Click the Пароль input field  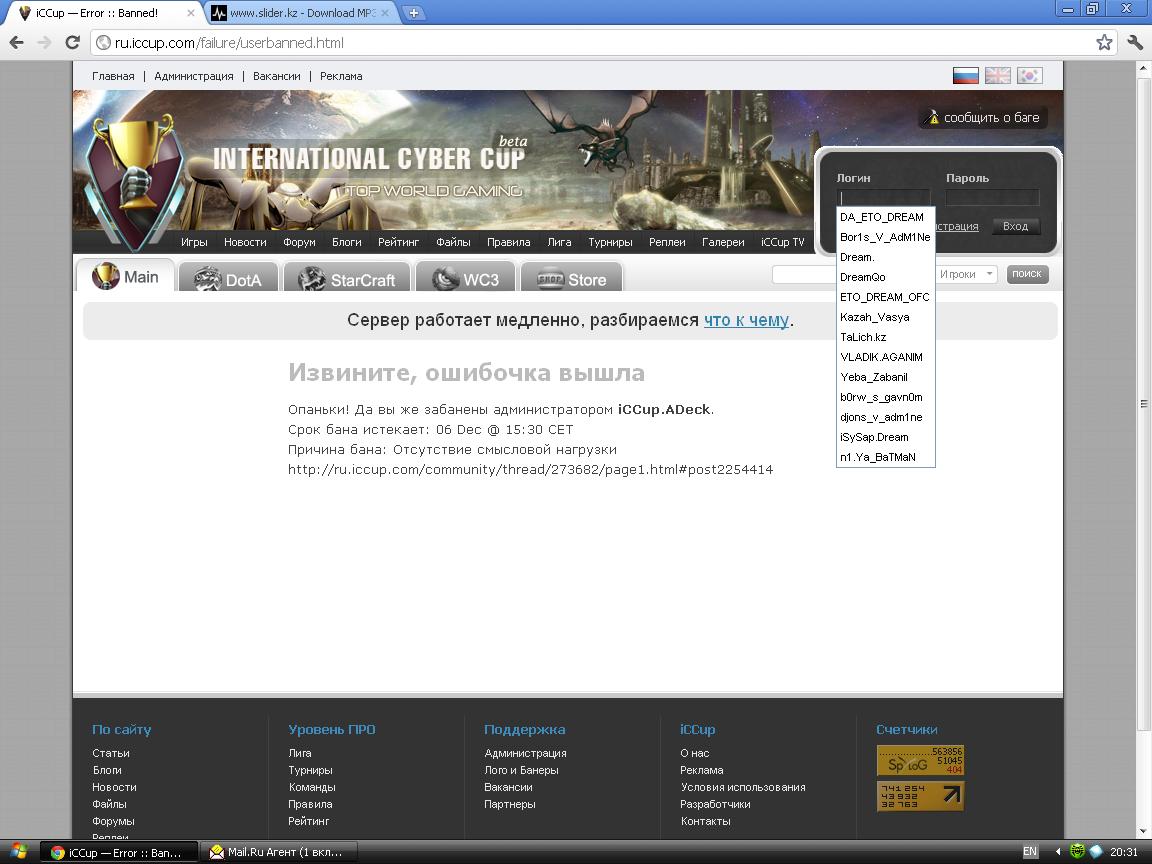[992, 197]
